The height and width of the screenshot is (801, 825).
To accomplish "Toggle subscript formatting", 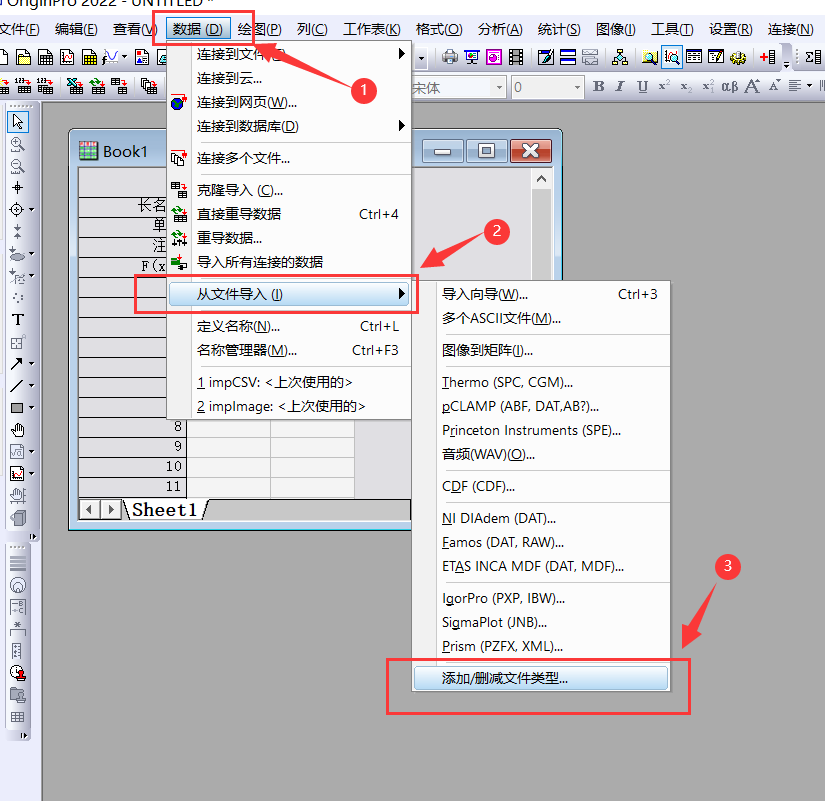I will (686, 87).
